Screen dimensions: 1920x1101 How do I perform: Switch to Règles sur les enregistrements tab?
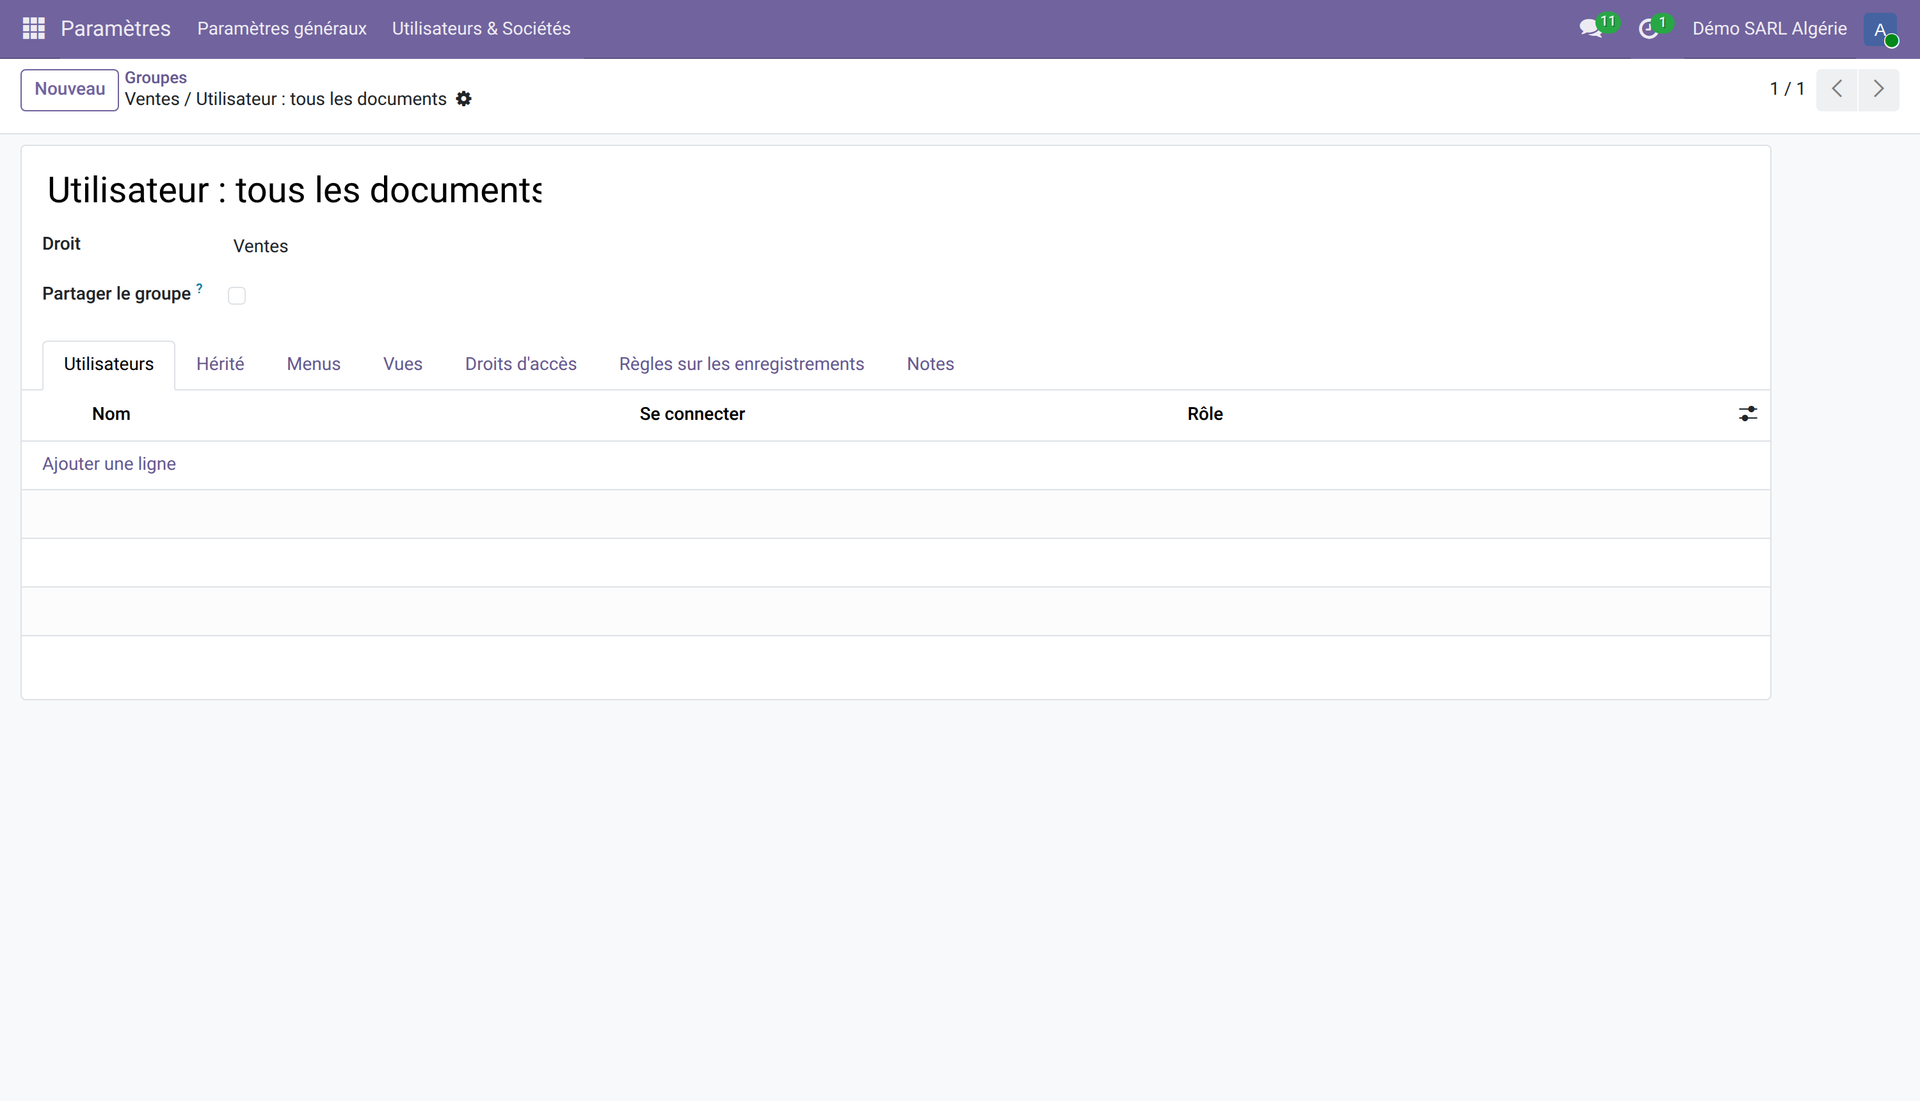click(742, 364)
